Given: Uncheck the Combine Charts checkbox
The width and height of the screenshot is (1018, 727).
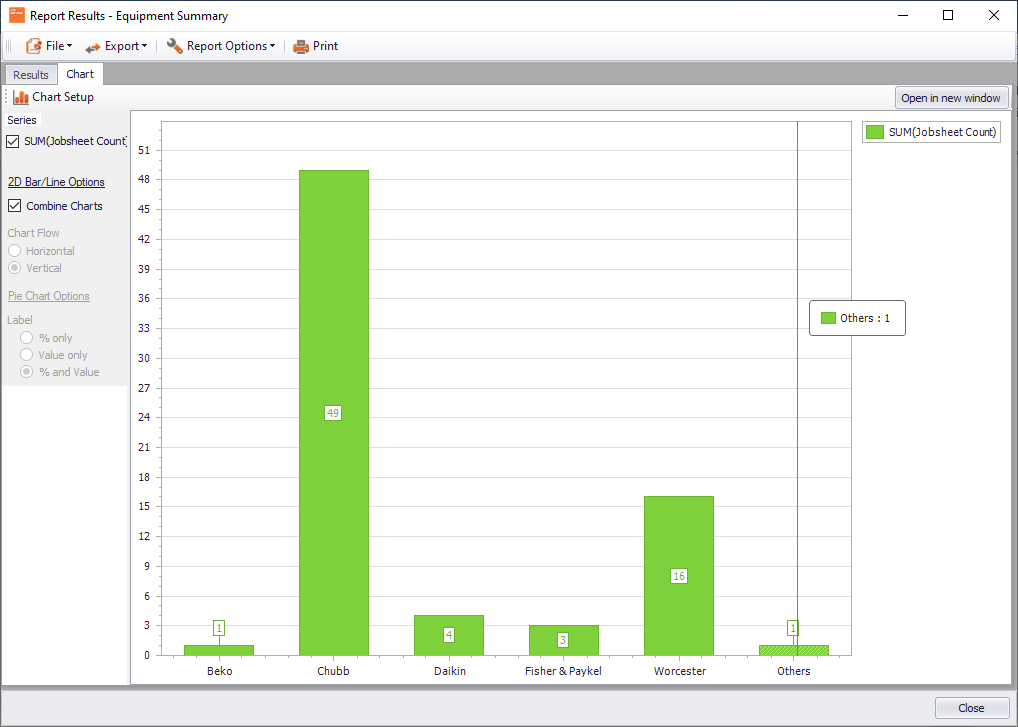Looking at the screenshot, I should [x=14, y=206].
